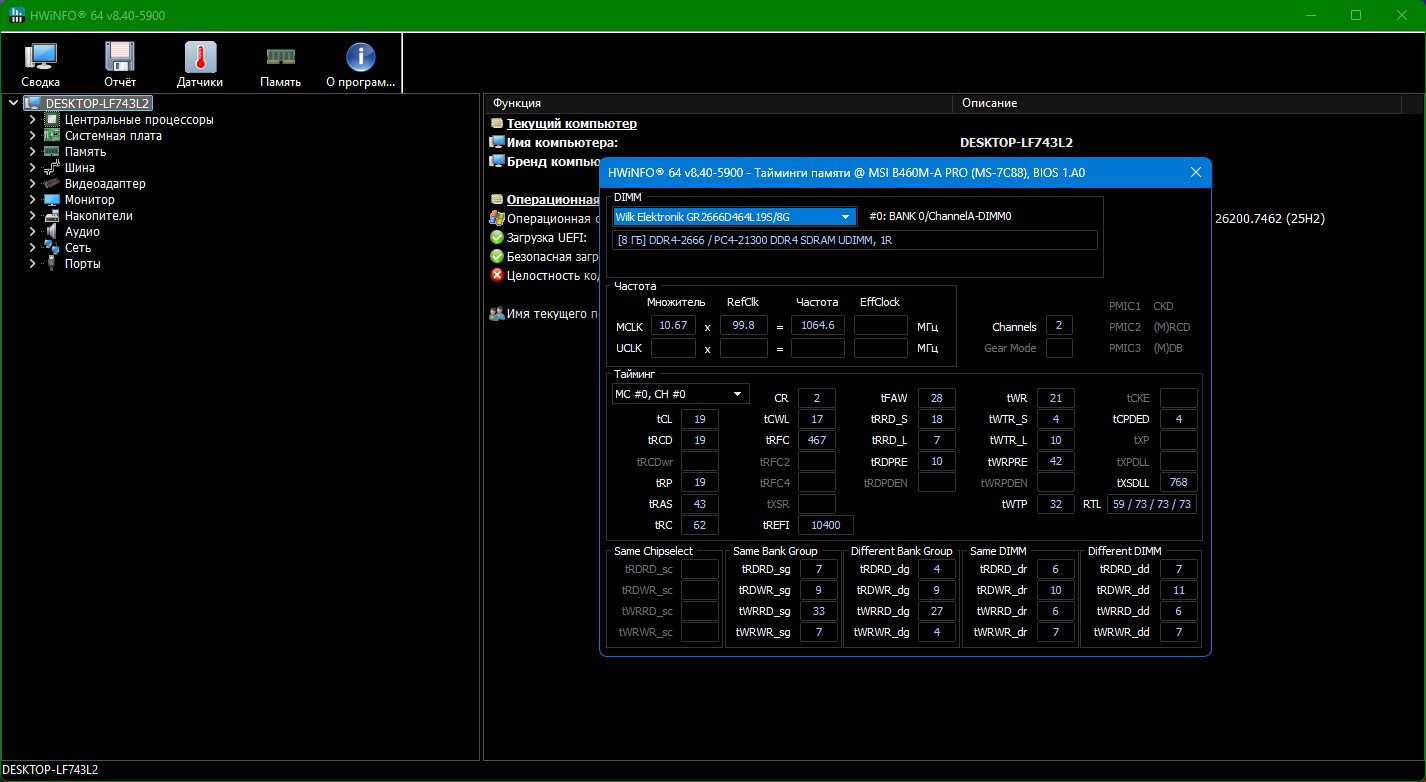Click the Текущий компьютер link

pos(571,124)
